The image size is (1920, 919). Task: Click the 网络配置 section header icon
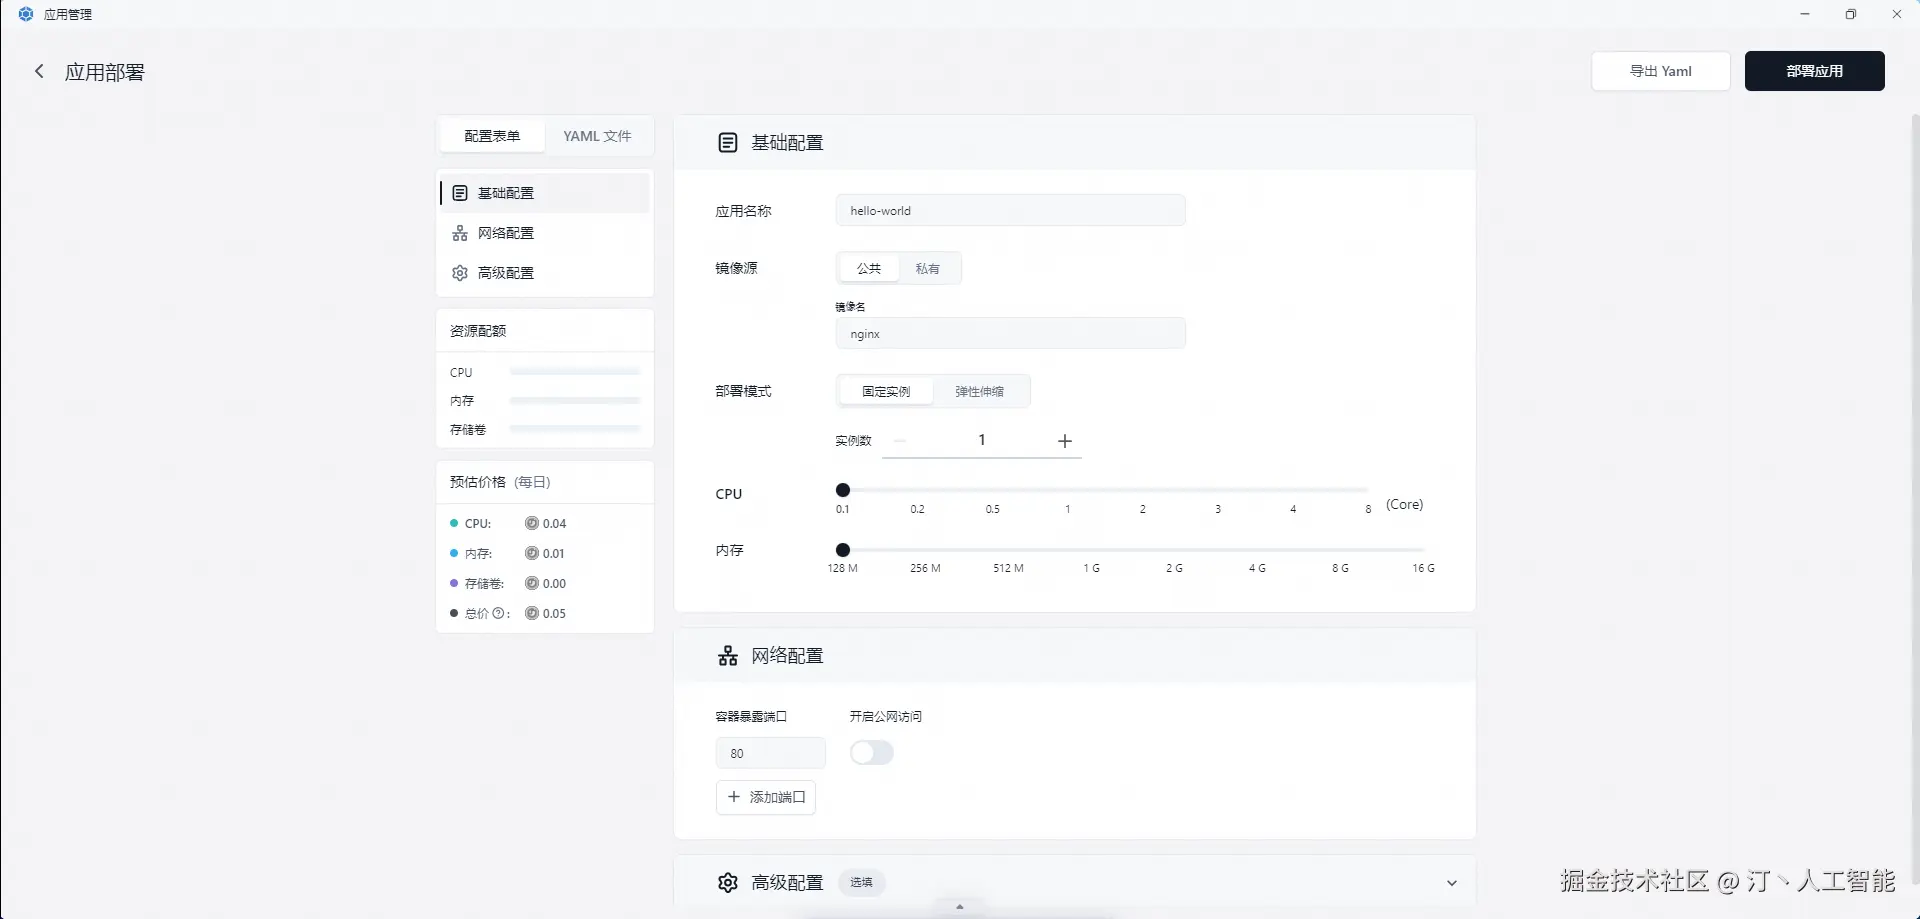[x=728, y=656]
